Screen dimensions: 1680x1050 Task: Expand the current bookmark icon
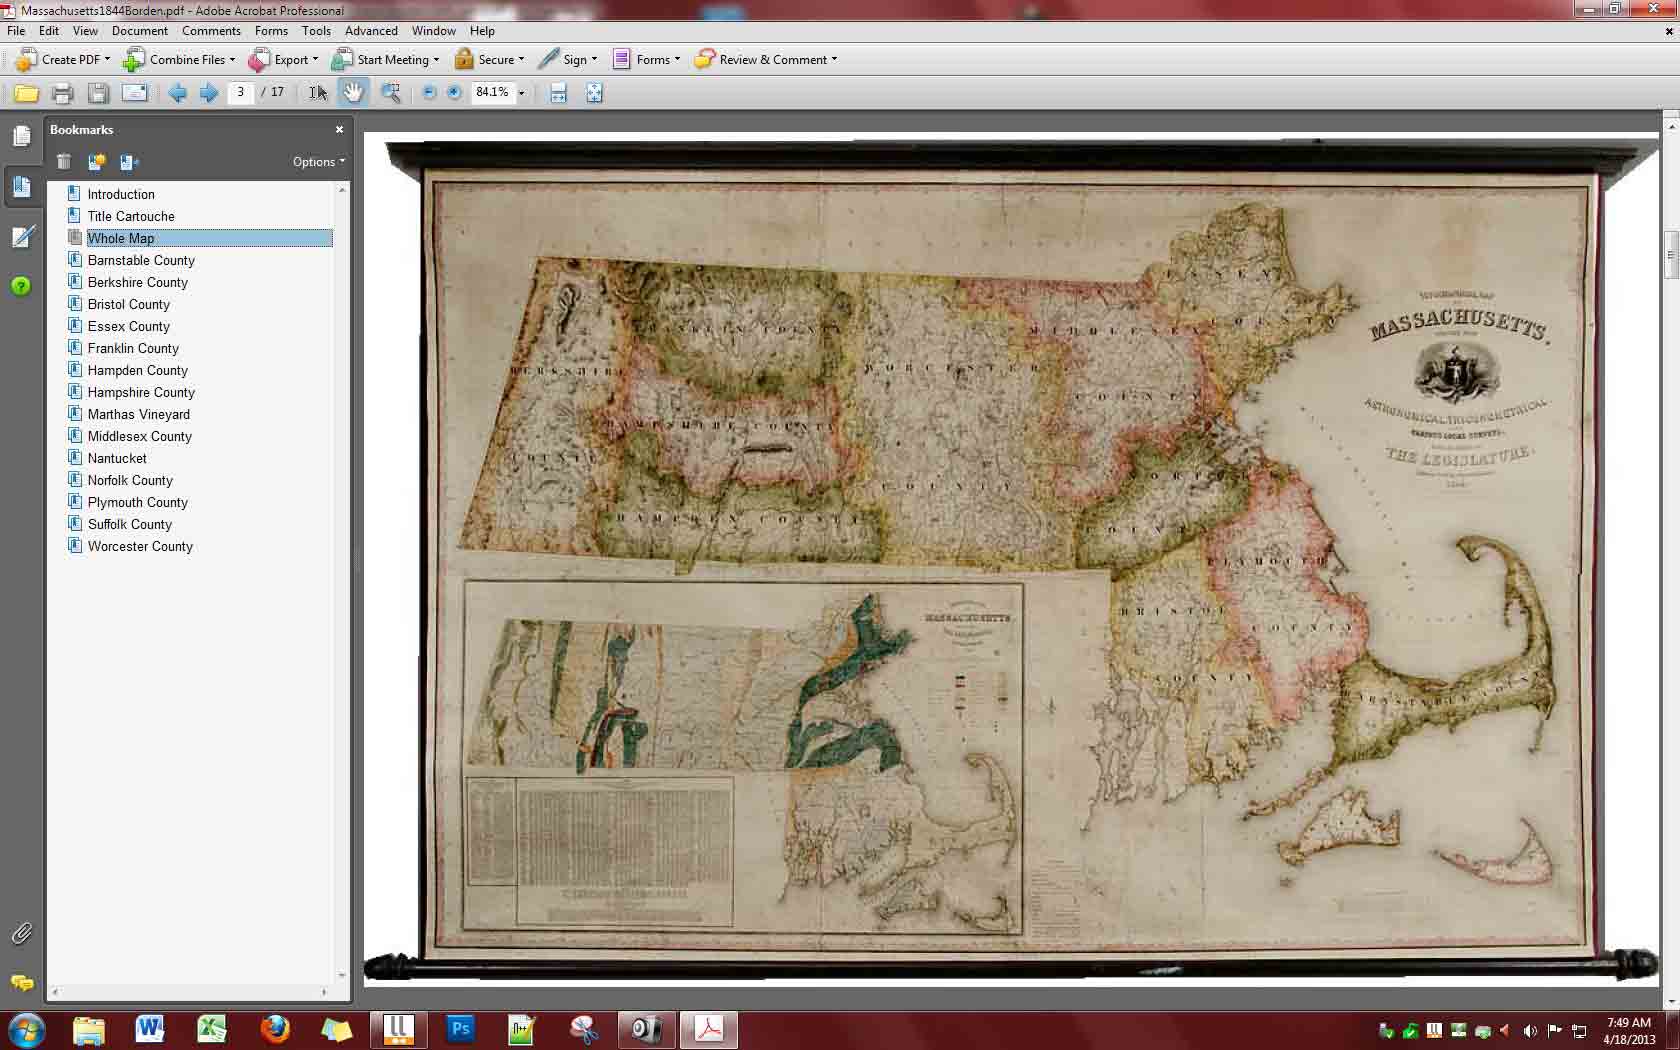[x=129, y=161]
